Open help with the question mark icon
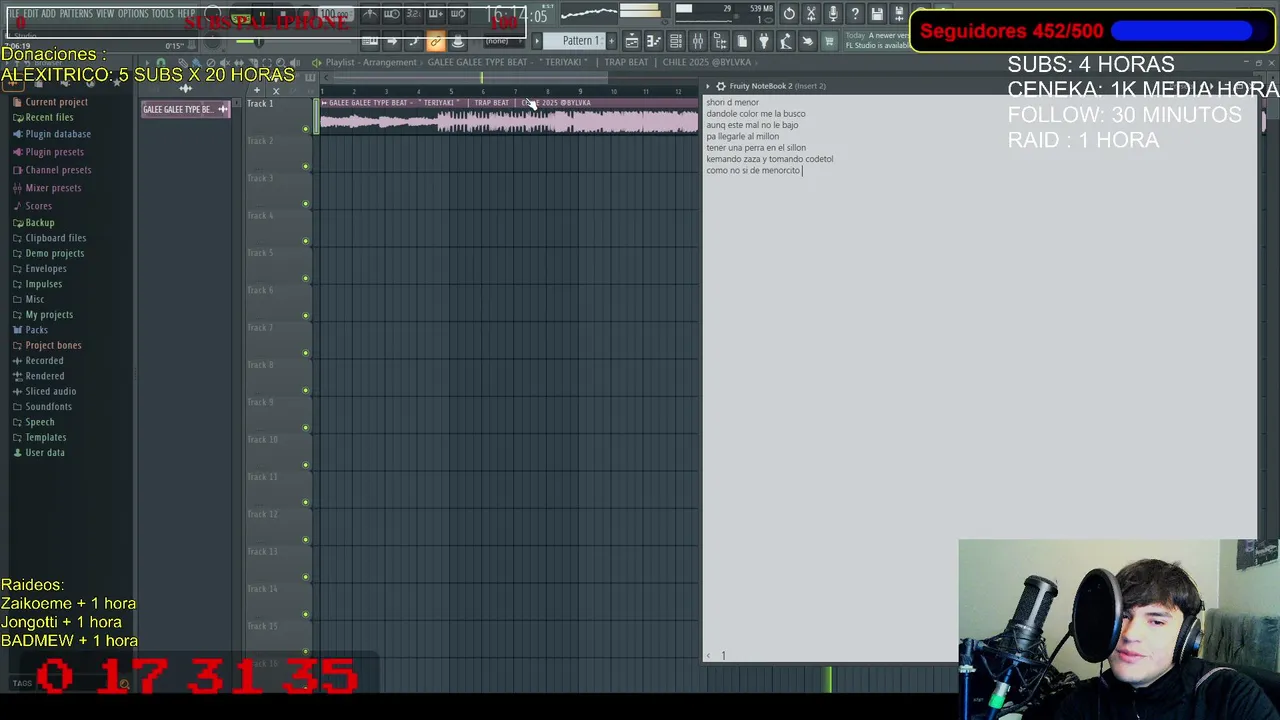Viewport: 1280px width, 720px height. pyautogui.click(x=855, y=14)
